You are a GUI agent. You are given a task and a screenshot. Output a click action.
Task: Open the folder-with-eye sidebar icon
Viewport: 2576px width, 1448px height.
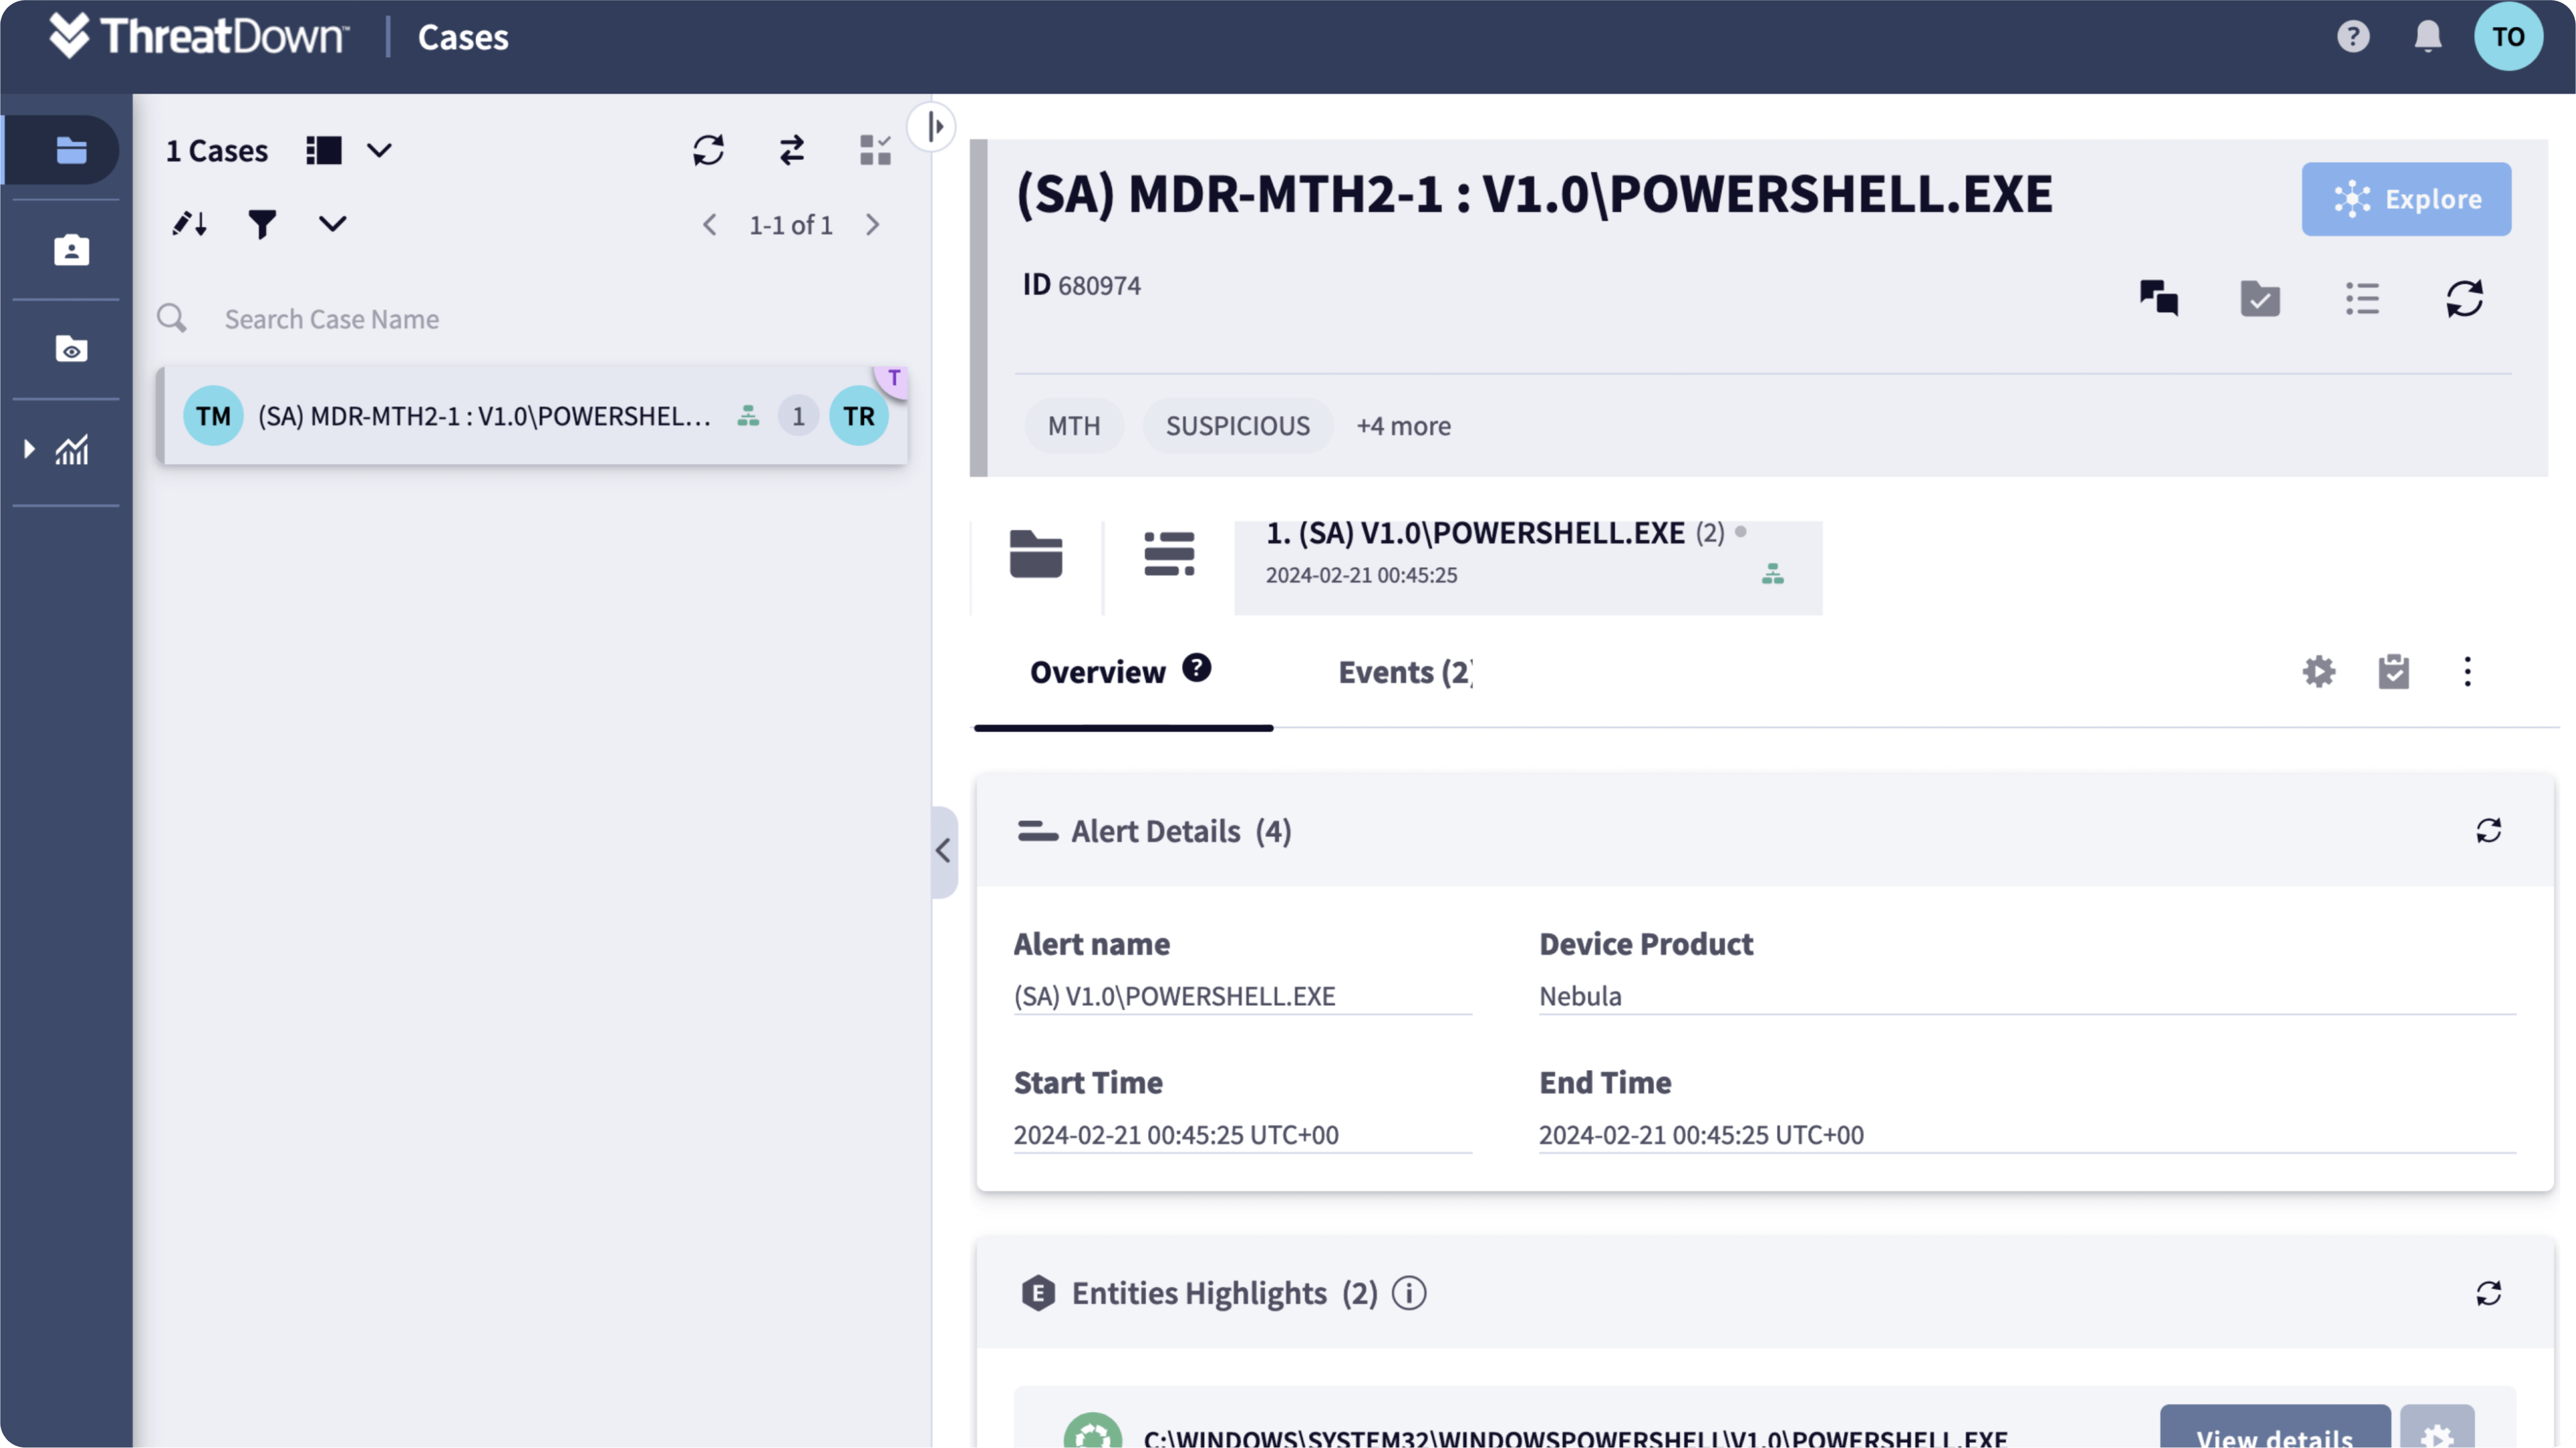click(71, 349)
